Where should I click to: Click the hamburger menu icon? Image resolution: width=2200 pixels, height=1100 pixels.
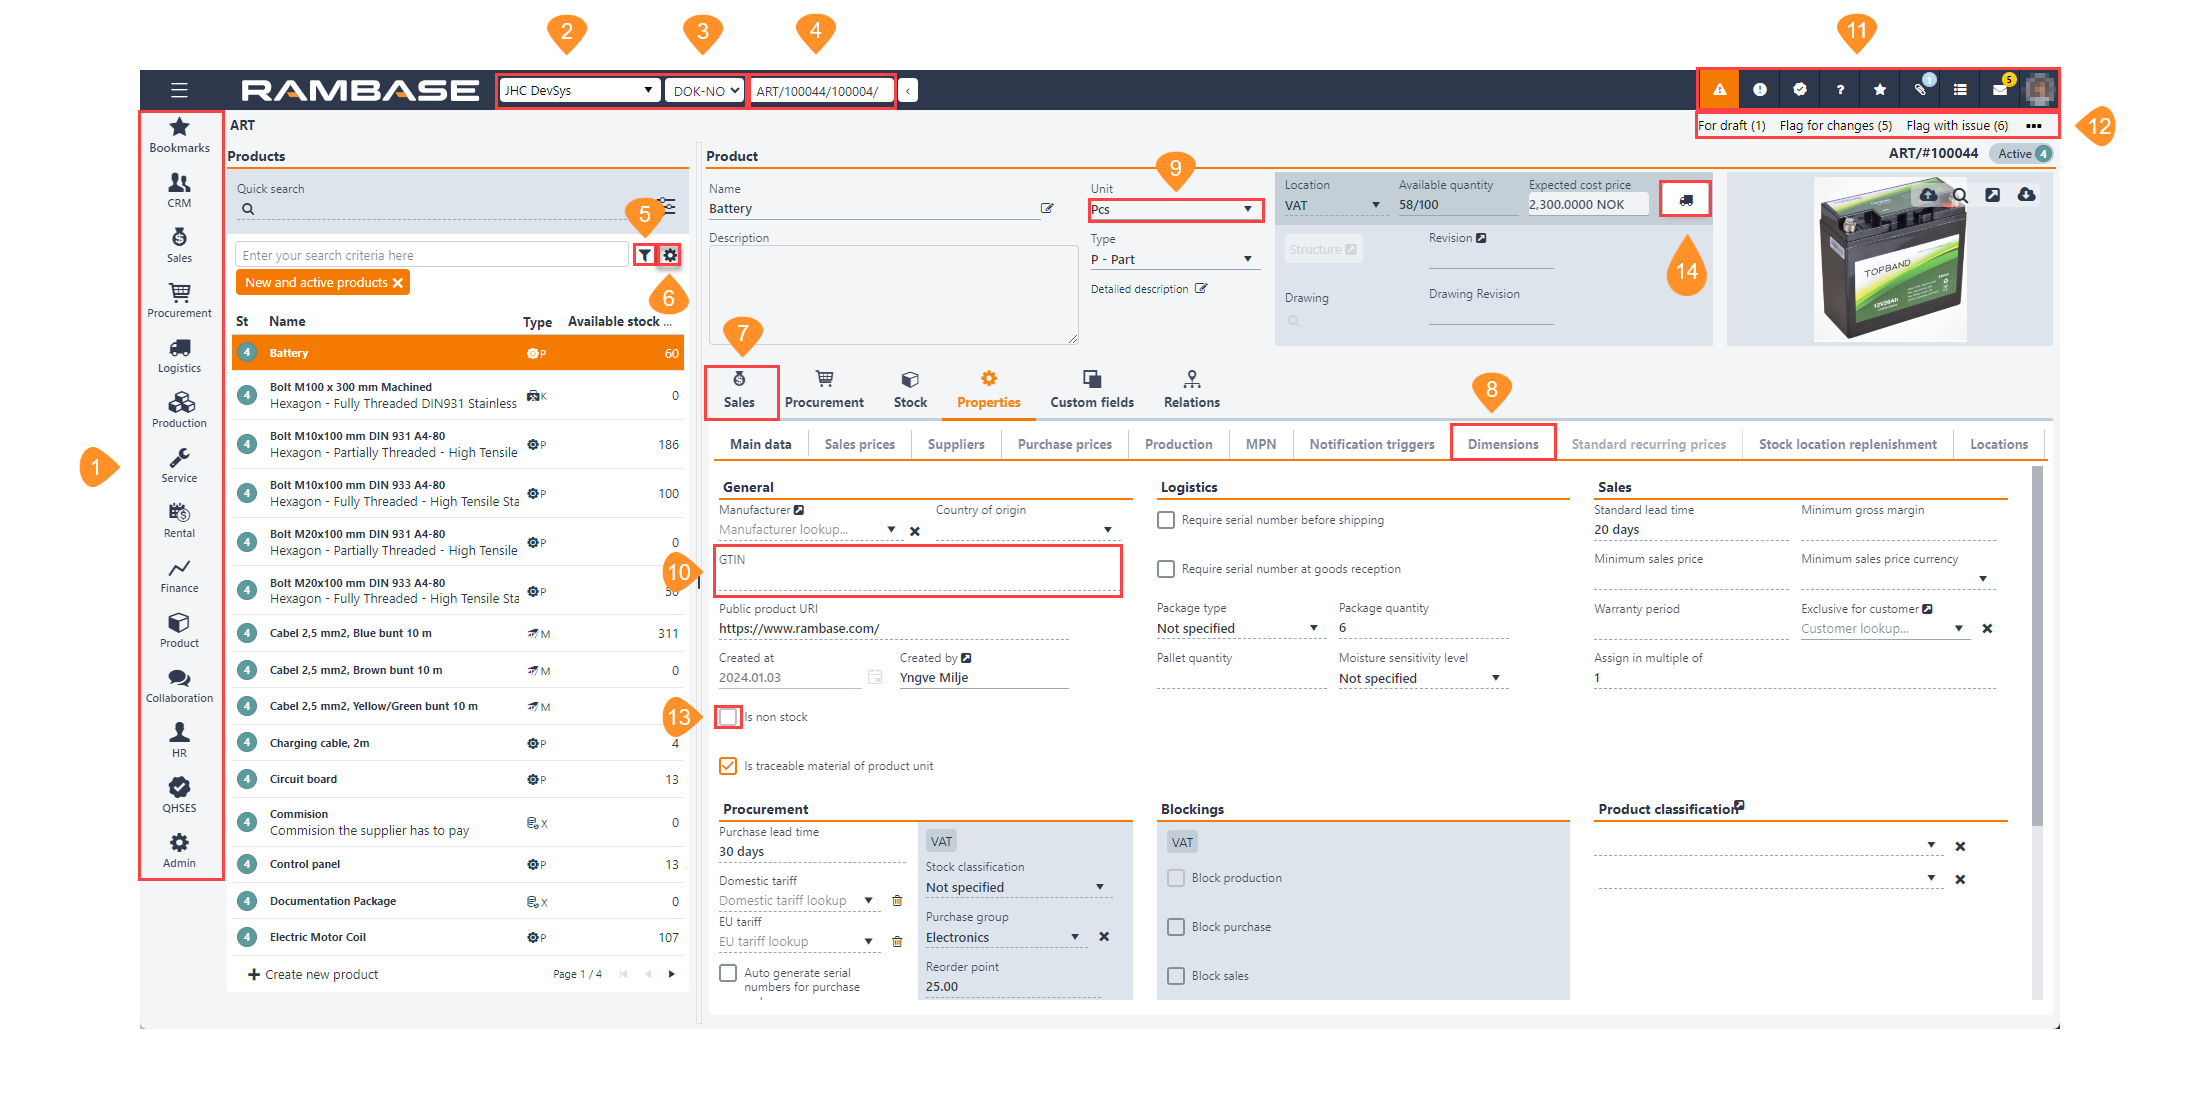click(x=179, y=90)
